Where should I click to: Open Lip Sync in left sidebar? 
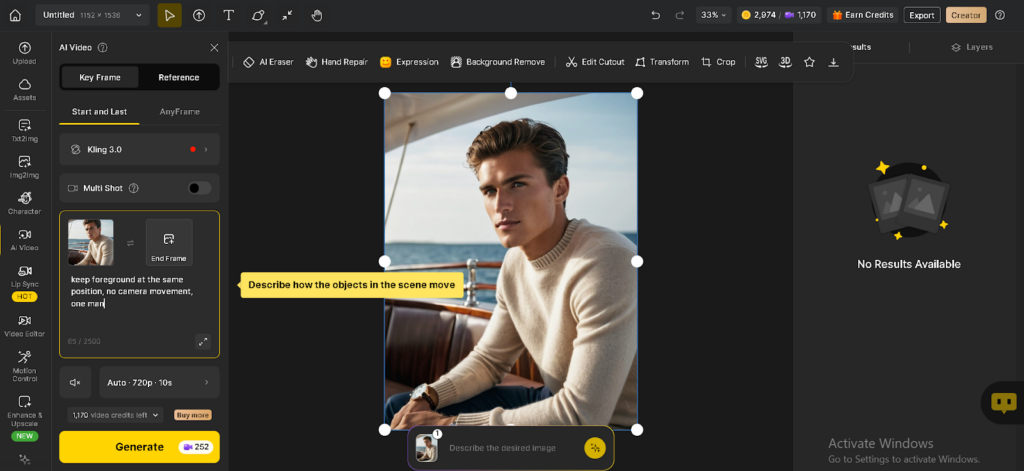pos(24,277)
